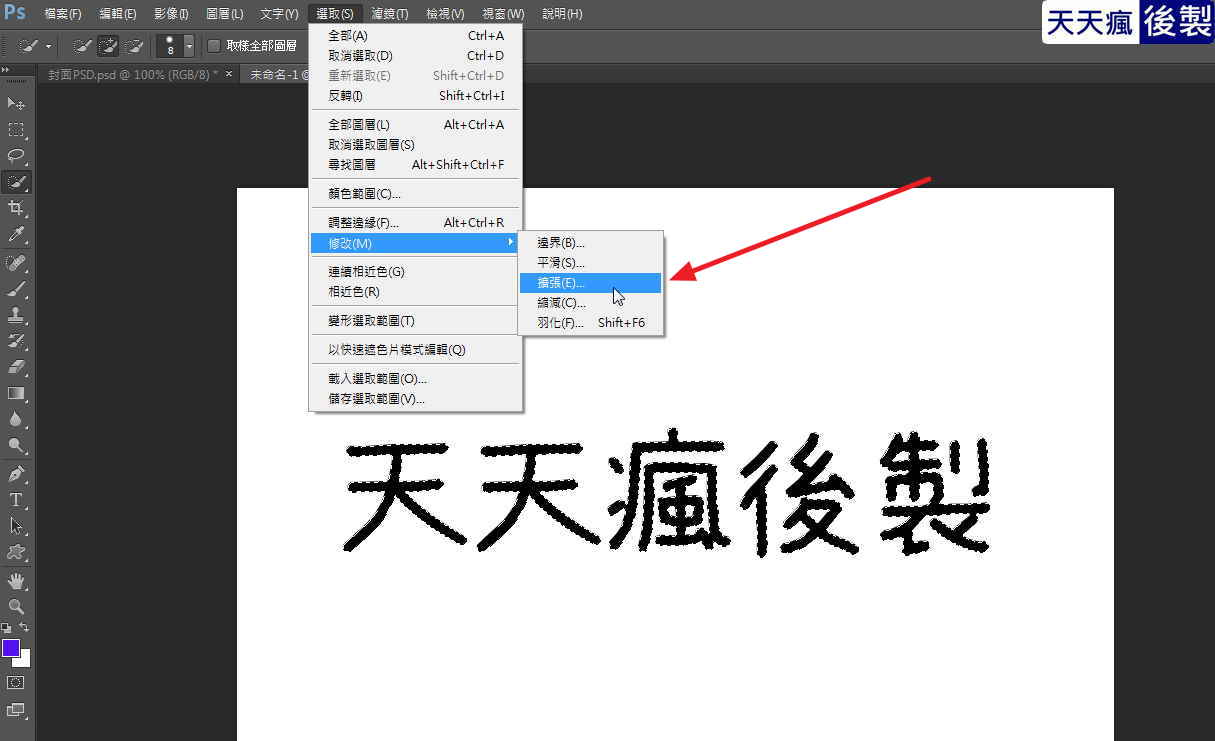The image size is (1215, 741).
Task: Click New Selection mode in options bar
Action: (x=82, y=46)
